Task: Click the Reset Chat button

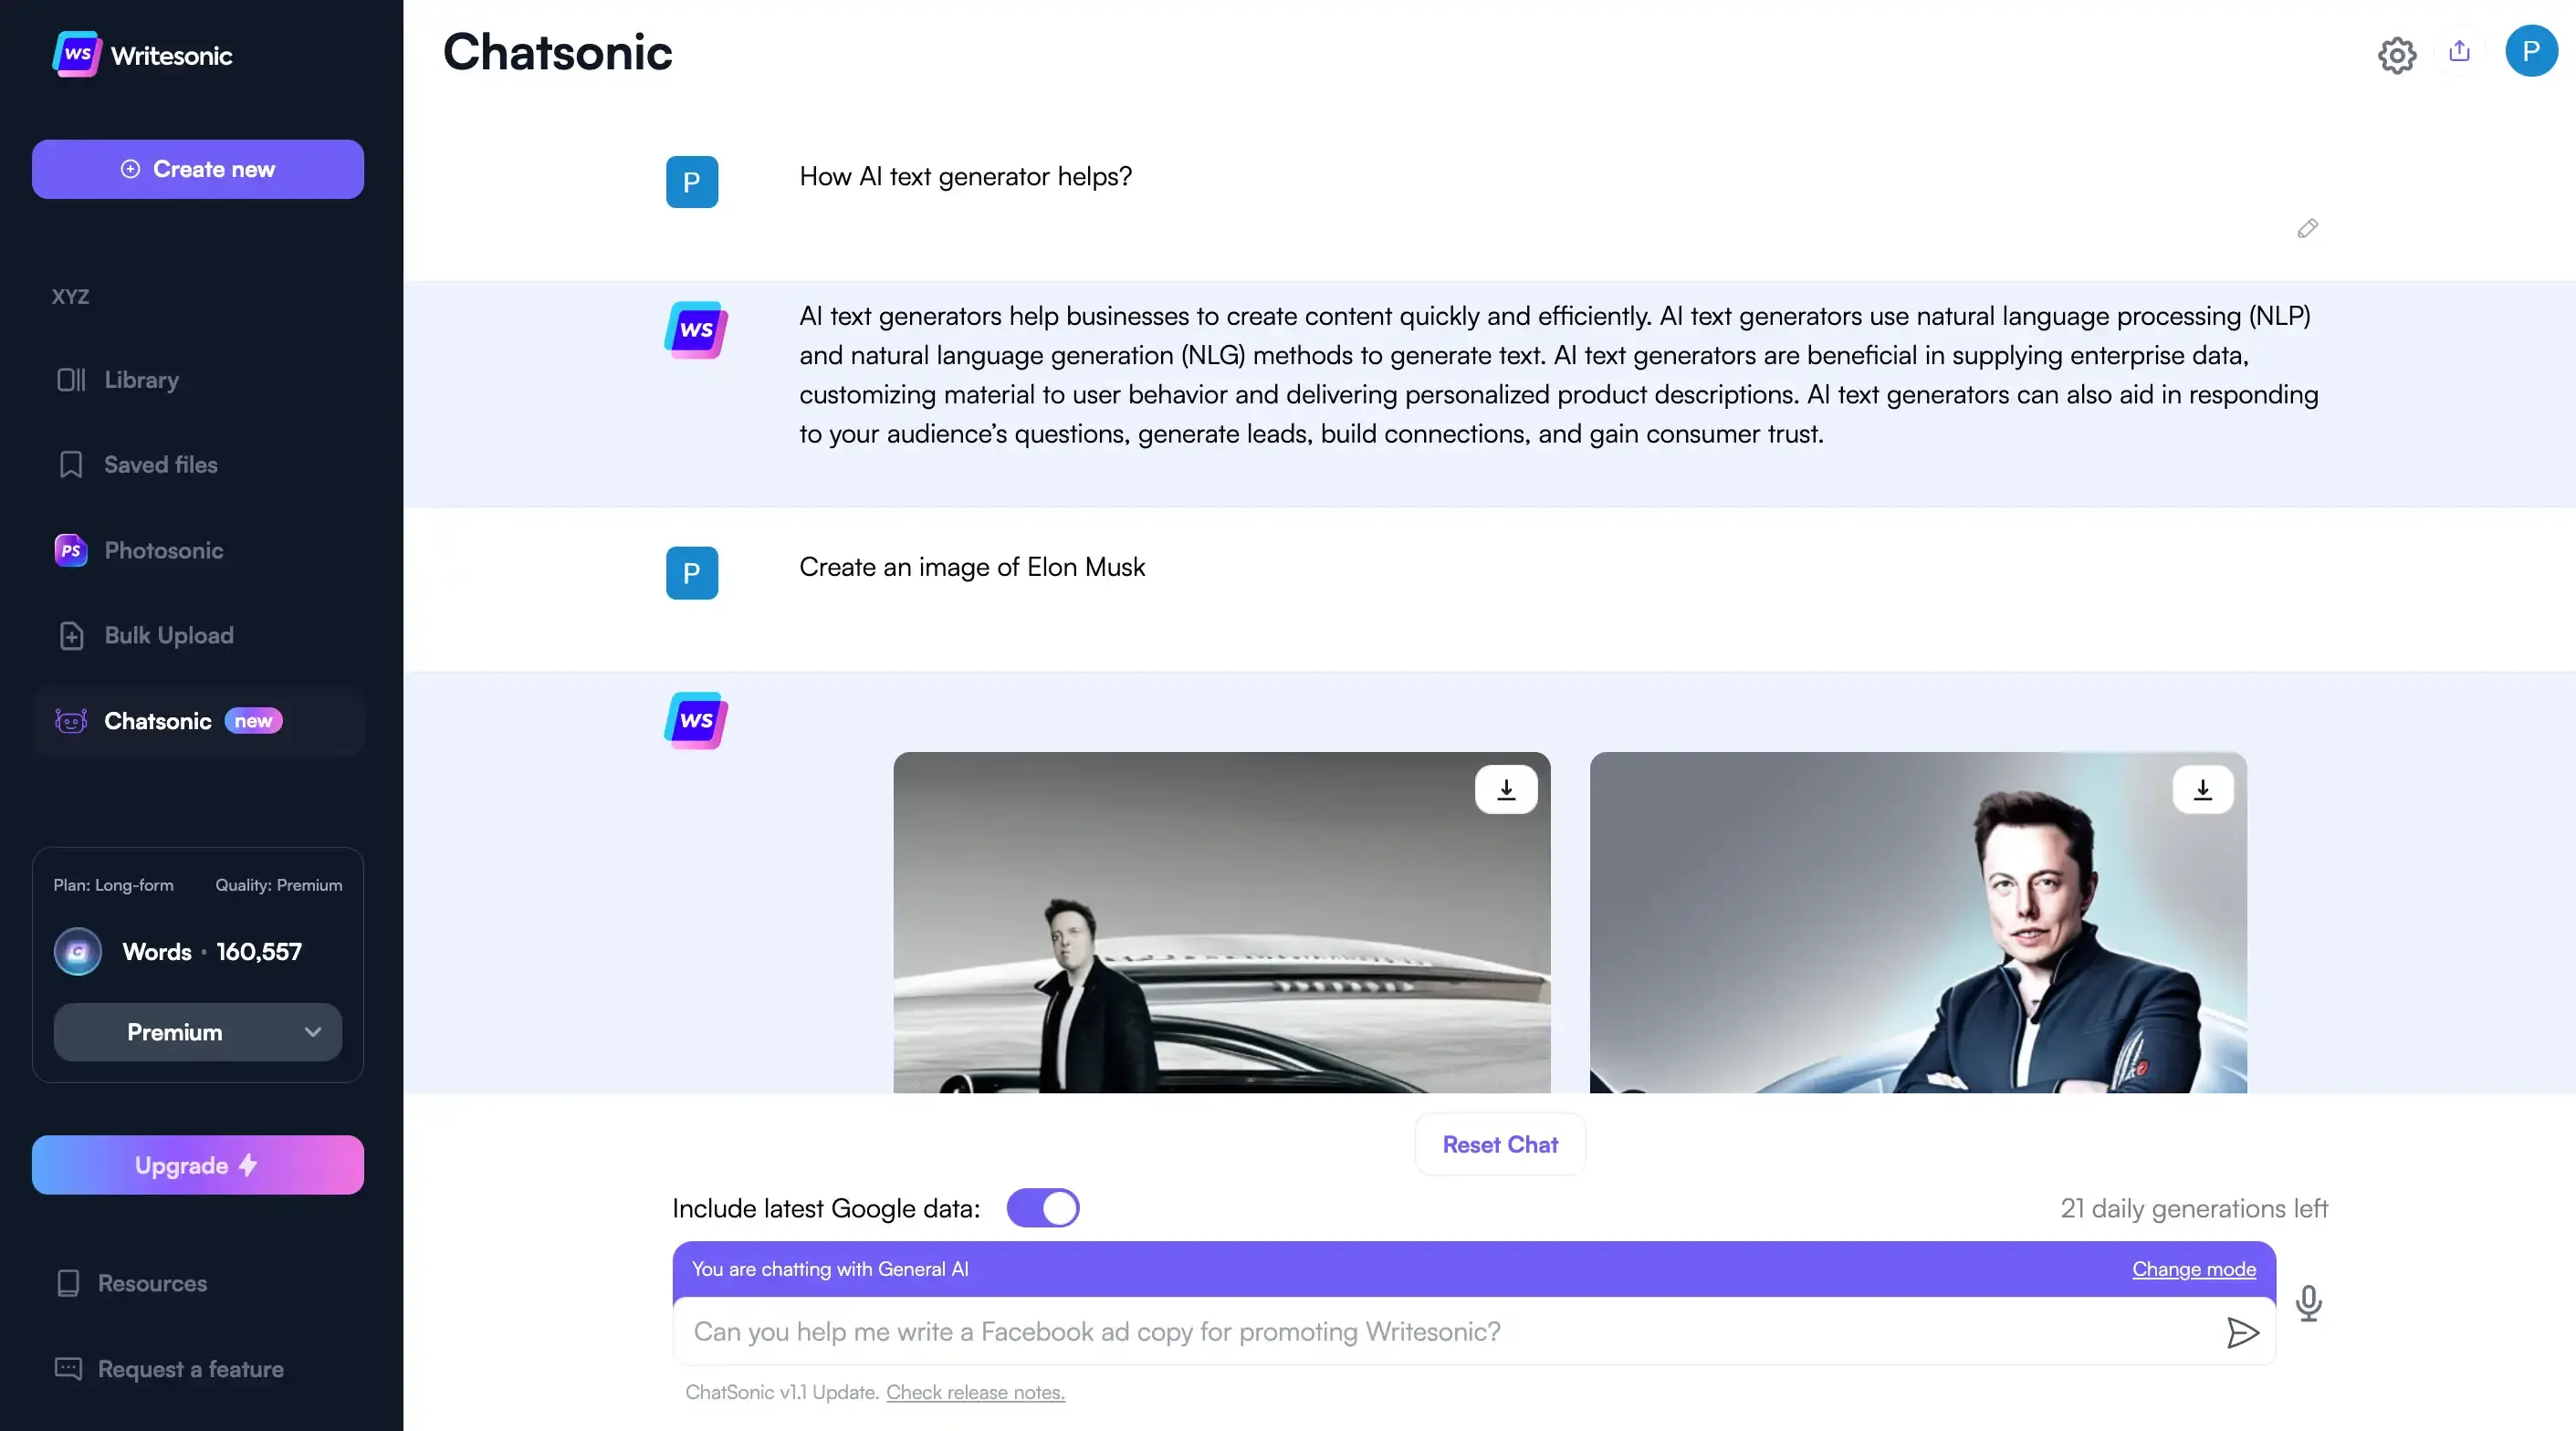Action: 1500,1143
